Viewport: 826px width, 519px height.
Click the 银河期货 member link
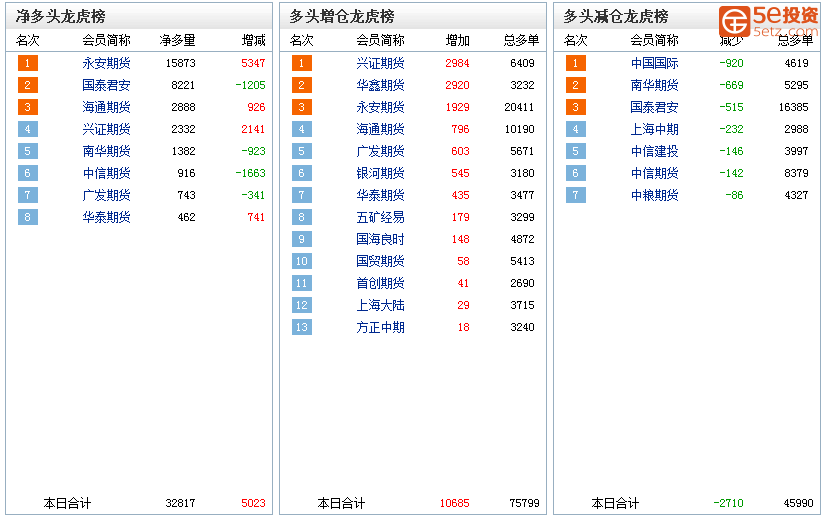point(380,173)
